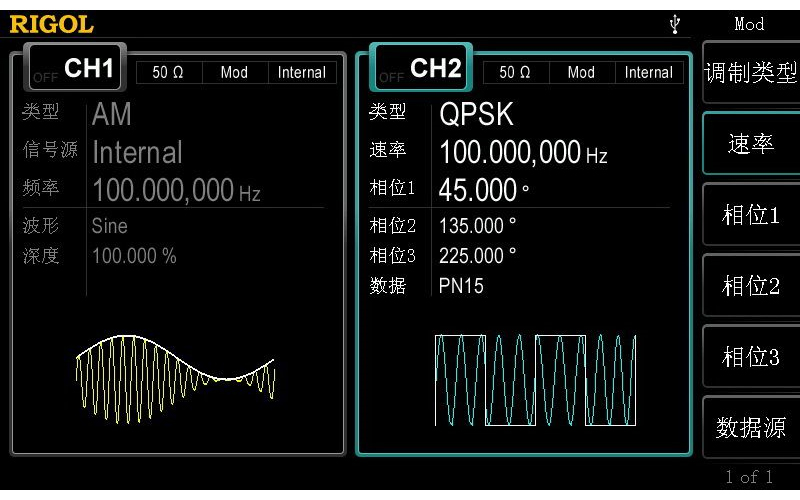
Task: Click the CH2 相位2 135.000° value
Action: (x=478, y=226)
